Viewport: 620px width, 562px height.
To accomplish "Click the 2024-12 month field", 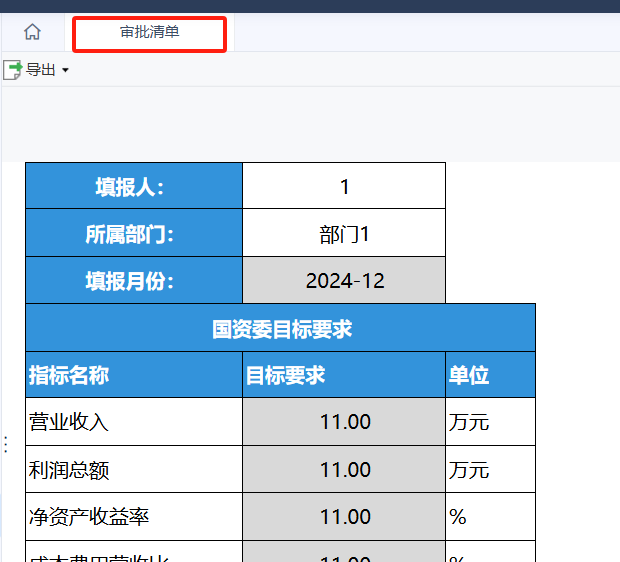I will [x=344, y=281].
